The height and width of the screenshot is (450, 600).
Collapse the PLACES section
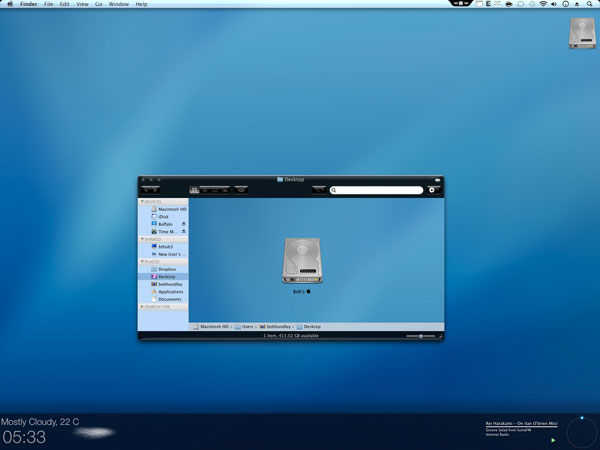point(142,262)
